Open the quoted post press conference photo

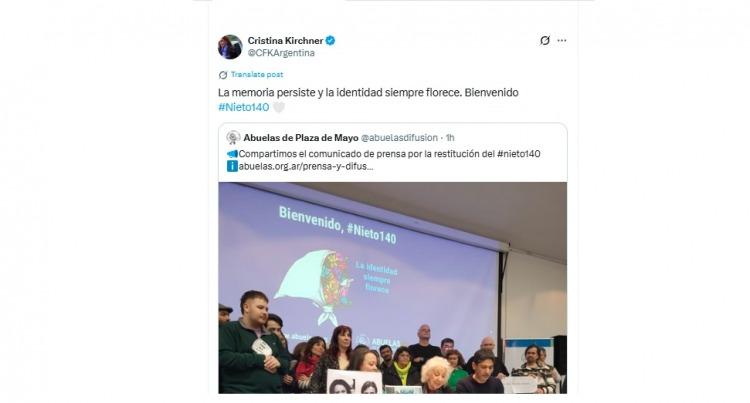click(x=393, y=288)
